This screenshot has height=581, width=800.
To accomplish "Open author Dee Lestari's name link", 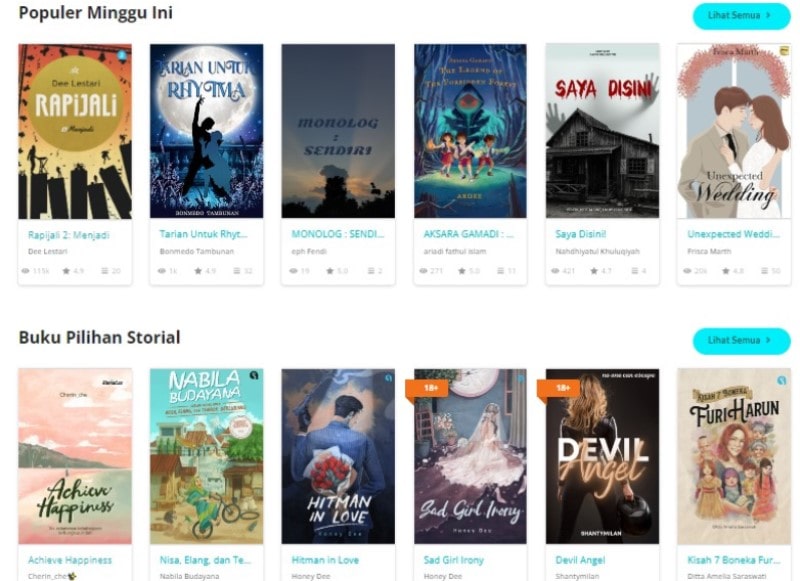I will [47, 251].
